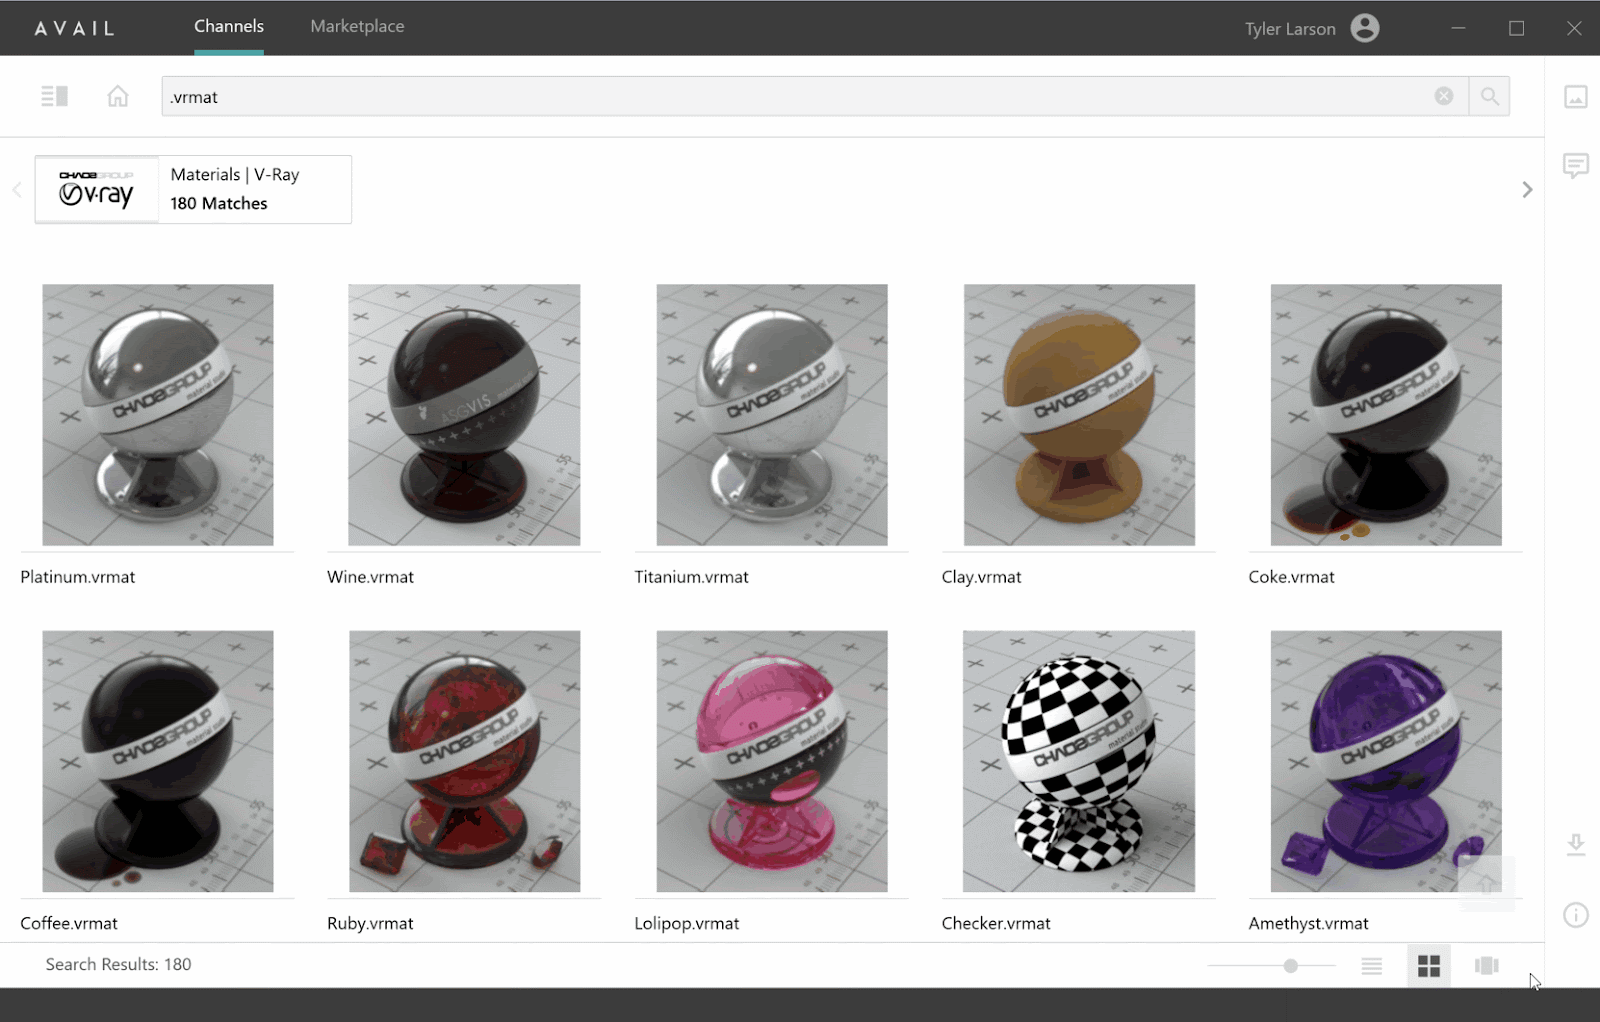The width and height of the screenshot is (1600, 1022).
Task: Open the image preview side panel
Action: [1576, 97]
